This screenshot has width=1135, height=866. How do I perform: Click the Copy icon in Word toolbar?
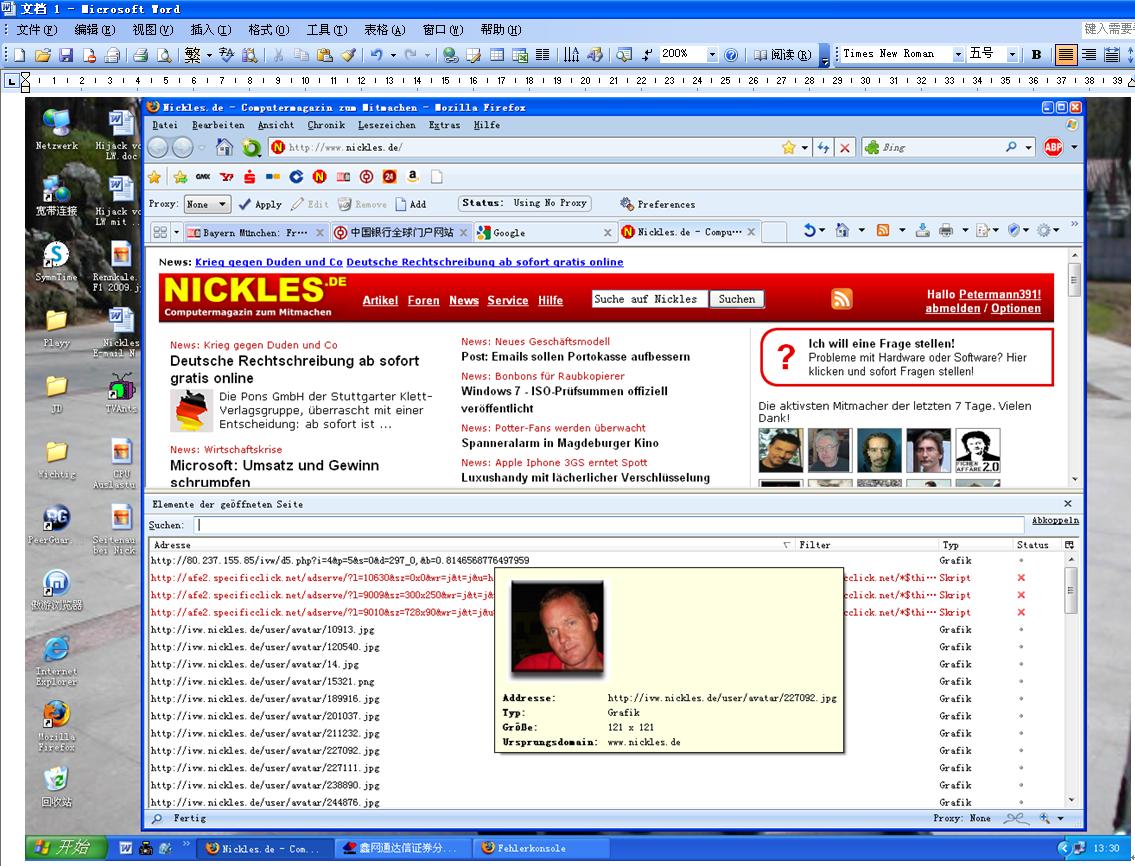coord(302,55)
